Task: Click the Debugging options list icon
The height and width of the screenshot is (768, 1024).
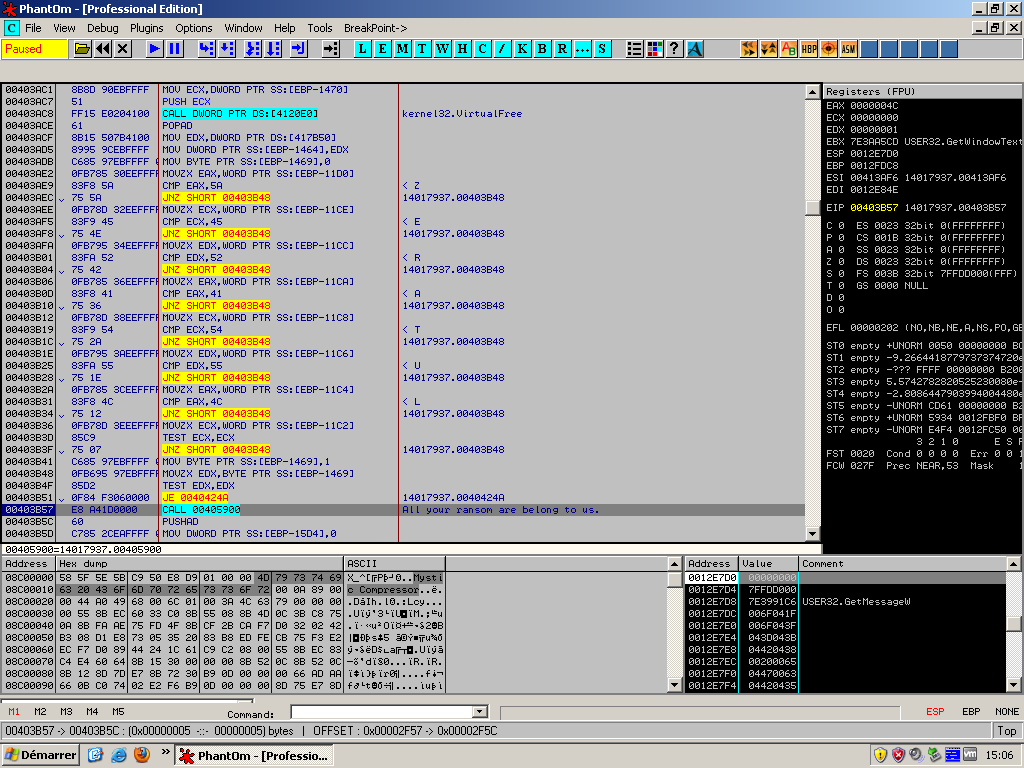Action: tap(634, 49)
